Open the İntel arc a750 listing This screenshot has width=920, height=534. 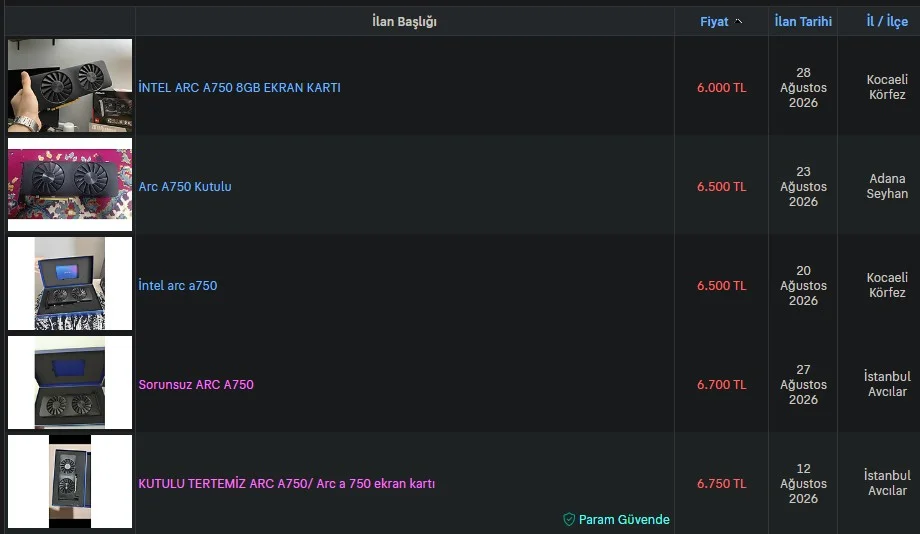[x=178, y=285]
